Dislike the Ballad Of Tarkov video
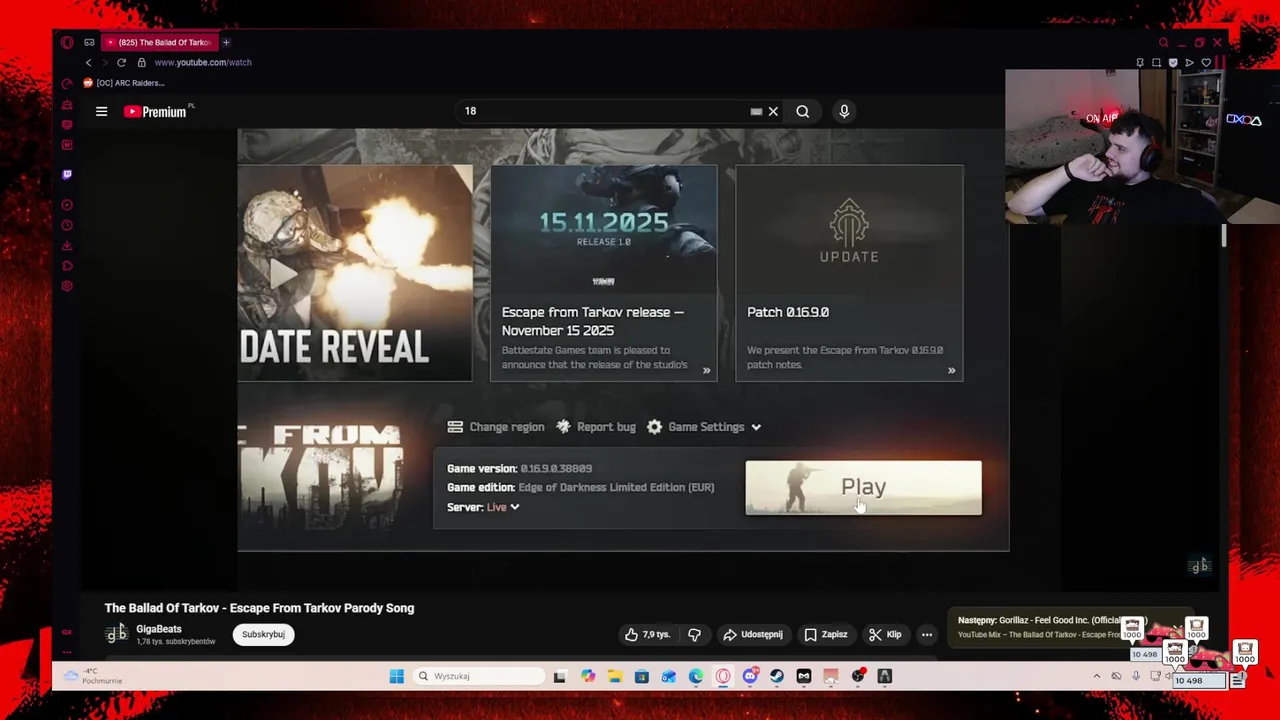Viewport: 1280px width, 720px height. tap(694, 634)
